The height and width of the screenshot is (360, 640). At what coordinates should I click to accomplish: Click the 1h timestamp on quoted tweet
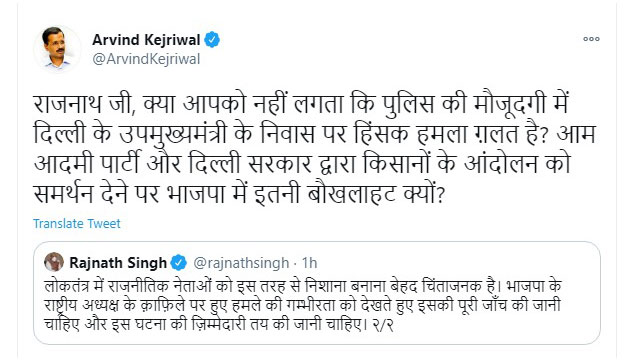(x=309, y=263)
